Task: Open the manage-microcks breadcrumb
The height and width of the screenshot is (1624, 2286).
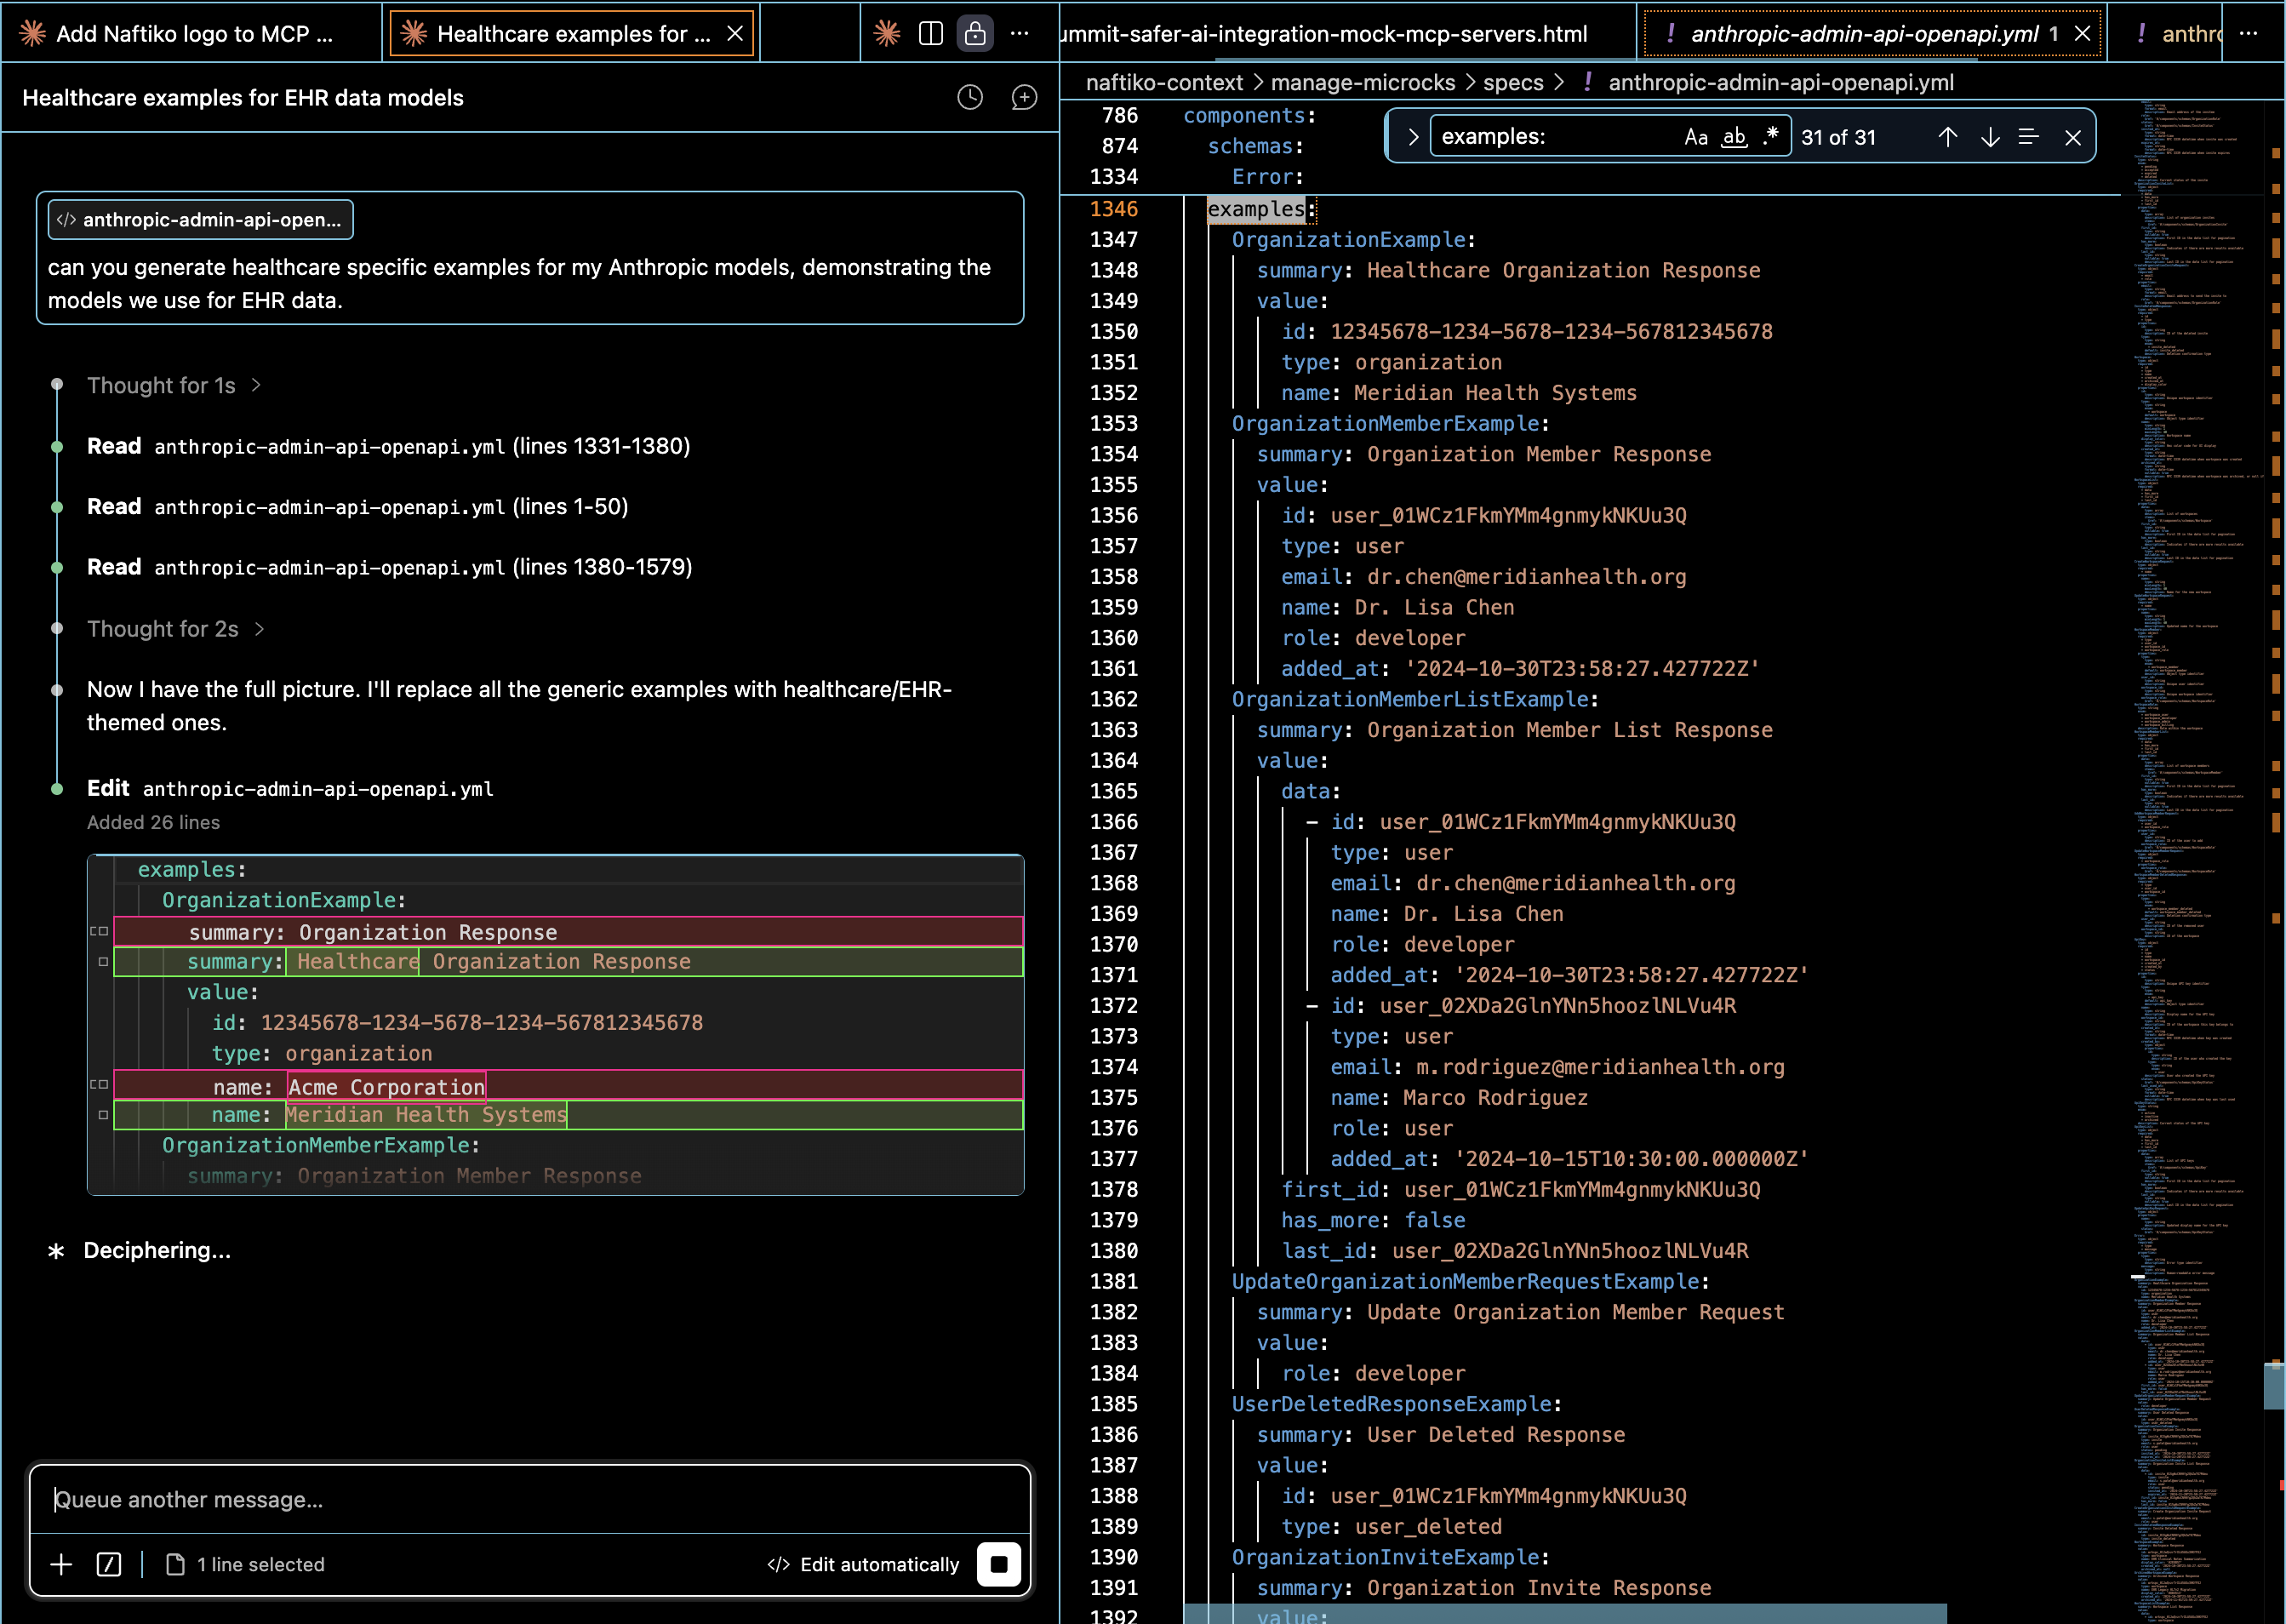Action: tap(1362, 83)
